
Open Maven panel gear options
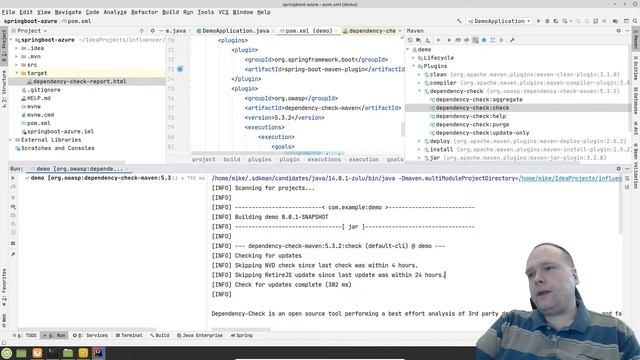(618, 31)
